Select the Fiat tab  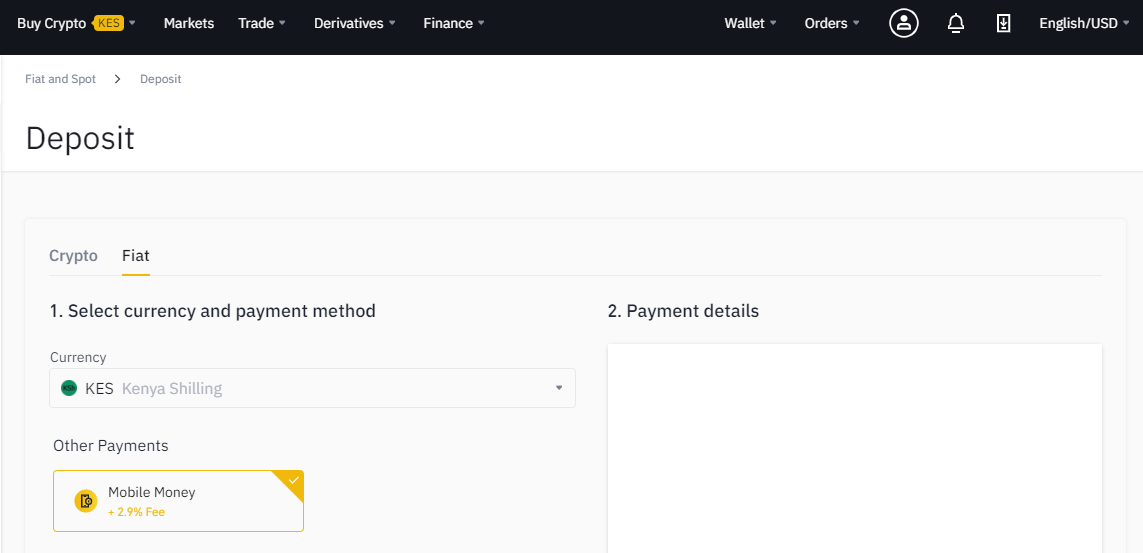[136, 256]
